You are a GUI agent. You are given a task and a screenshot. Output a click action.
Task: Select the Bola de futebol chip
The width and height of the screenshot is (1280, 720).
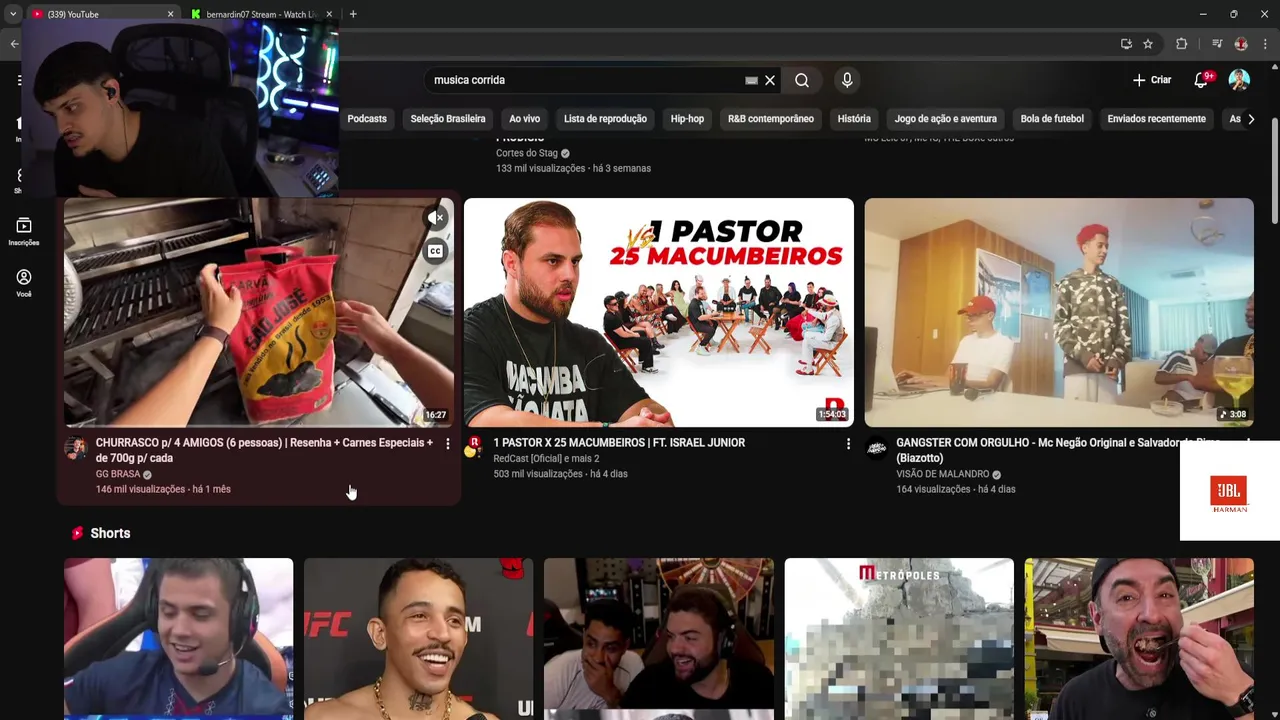[x=1052, y=119]
